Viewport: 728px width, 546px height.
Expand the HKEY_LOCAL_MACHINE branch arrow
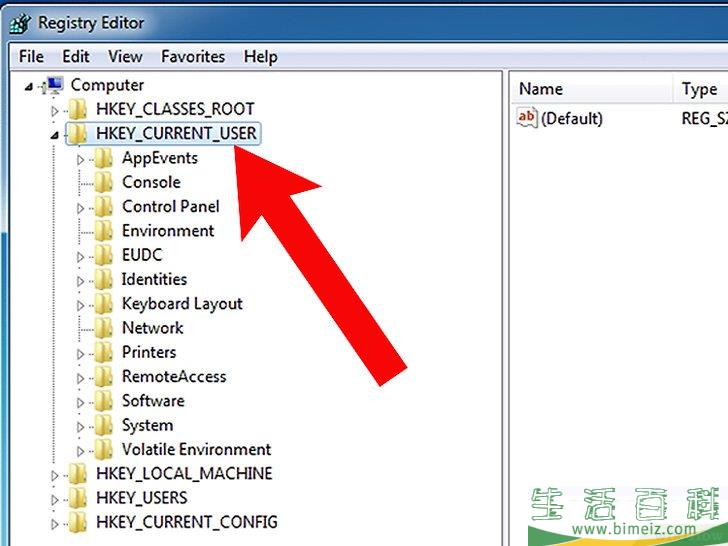(x=55, y=474)
